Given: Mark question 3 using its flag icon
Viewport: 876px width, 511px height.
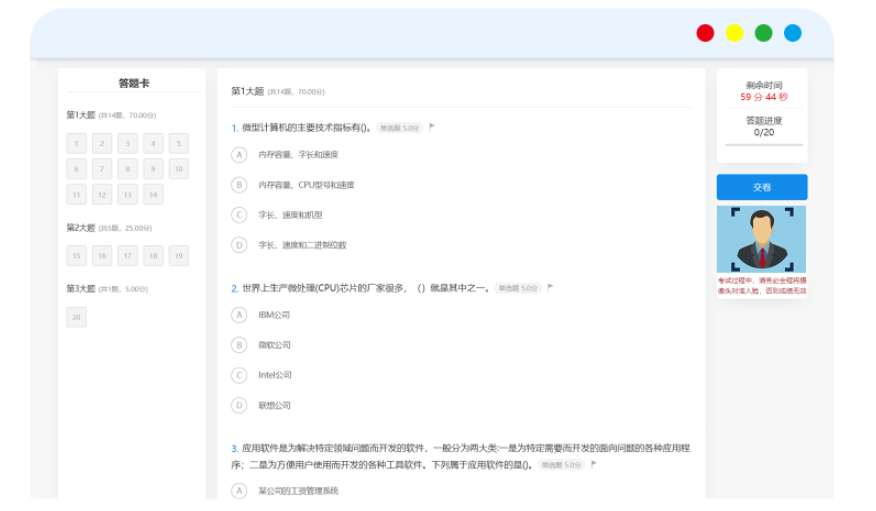Looking at the screenshot, I should pyautogui.click(x=593, y=464).
